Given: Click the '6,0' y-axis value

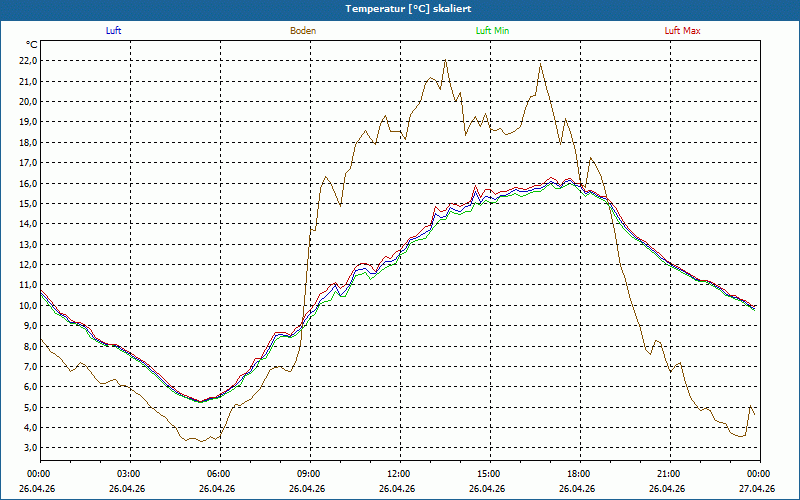Looking at the screenshot, I should [x=31, y=387].
